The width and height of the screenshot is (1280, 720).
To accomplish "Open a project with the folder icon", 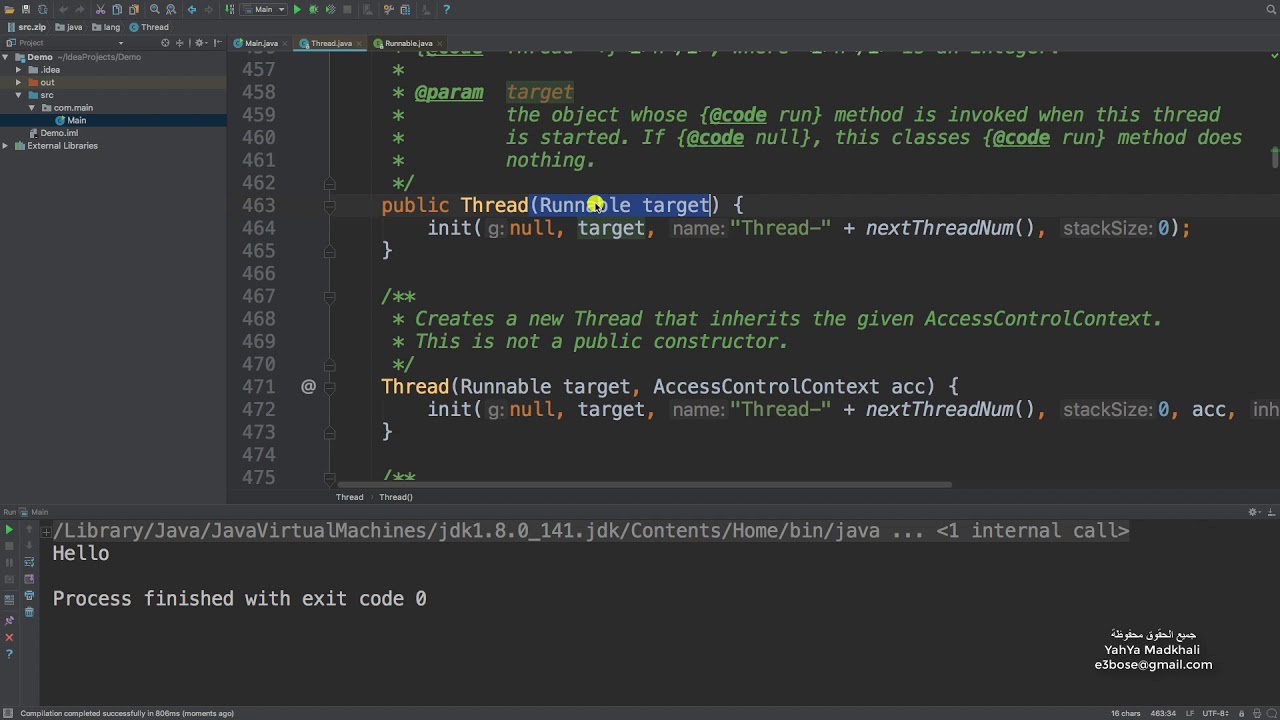I will coord(9,9).
